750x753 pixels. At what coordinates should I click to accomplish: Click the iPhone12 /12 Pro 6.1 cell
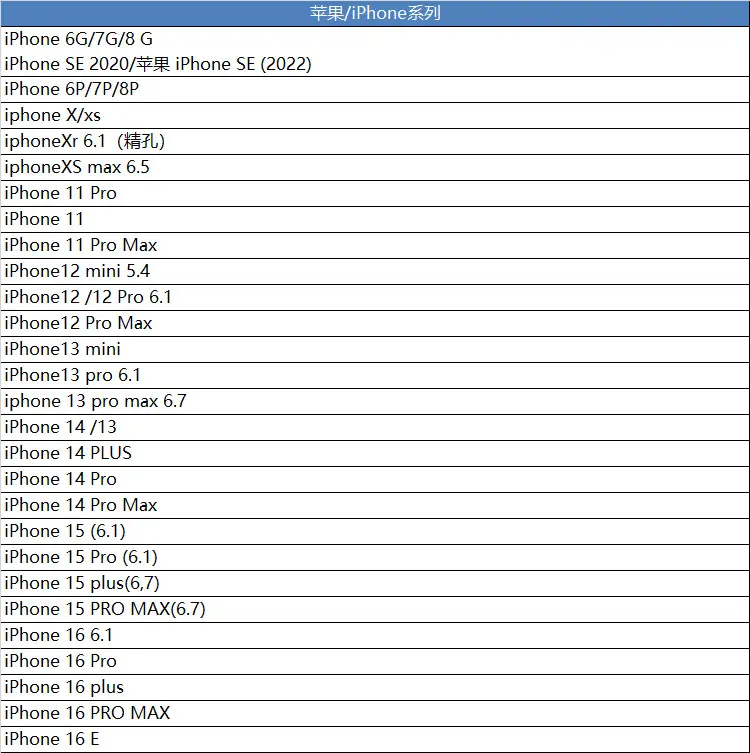click(375, 297)
